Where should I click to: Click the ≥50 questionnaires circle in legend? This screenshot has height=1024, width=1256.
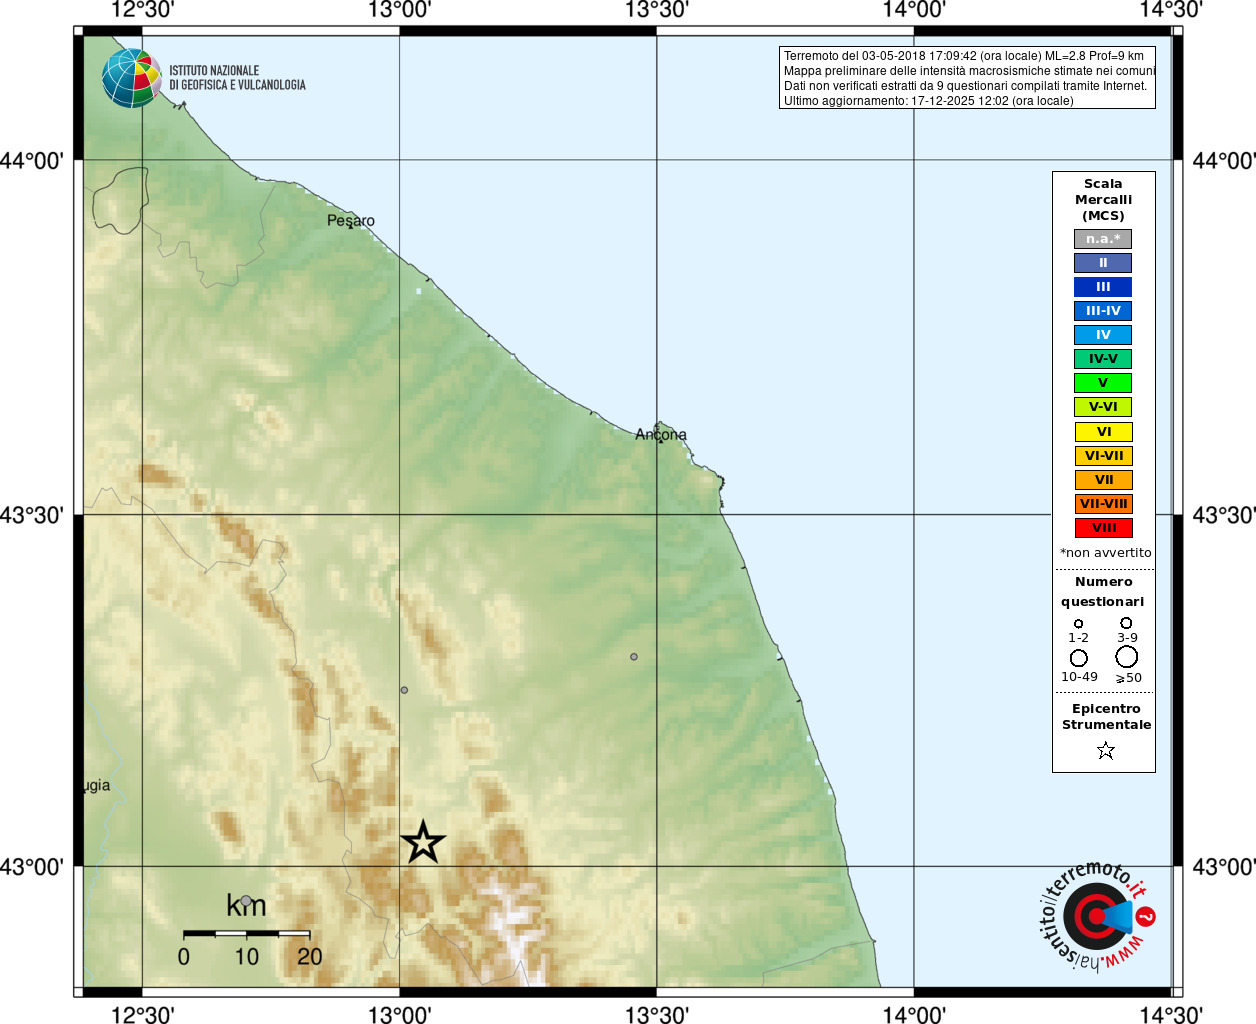click(x=1127, y=657)
